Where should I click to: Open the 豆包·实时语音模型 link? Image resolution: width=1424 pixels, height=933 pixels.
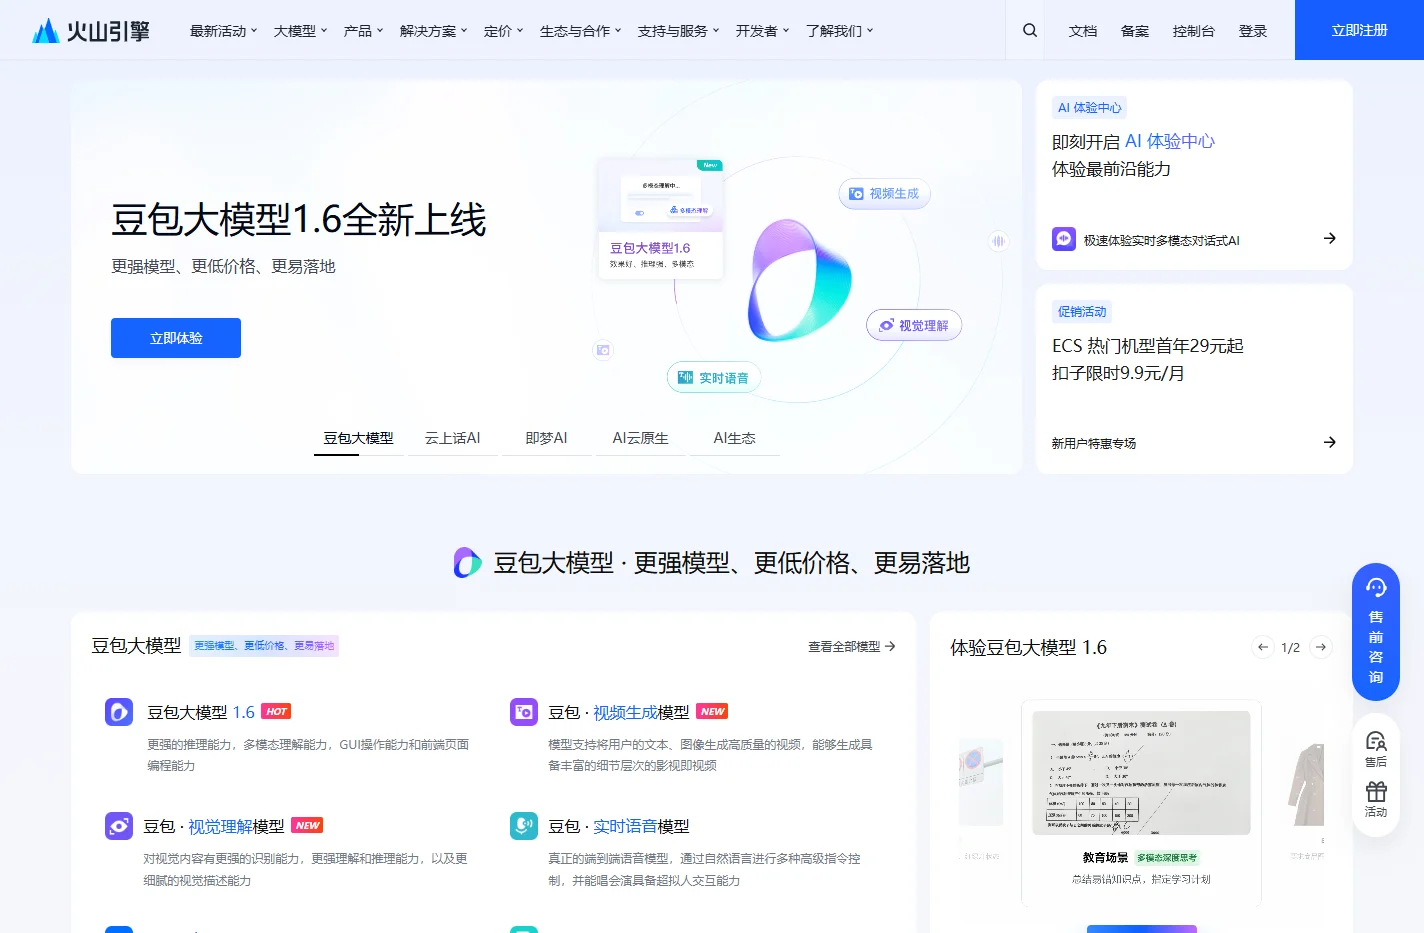pyautogui.click(x=619, y=826)
